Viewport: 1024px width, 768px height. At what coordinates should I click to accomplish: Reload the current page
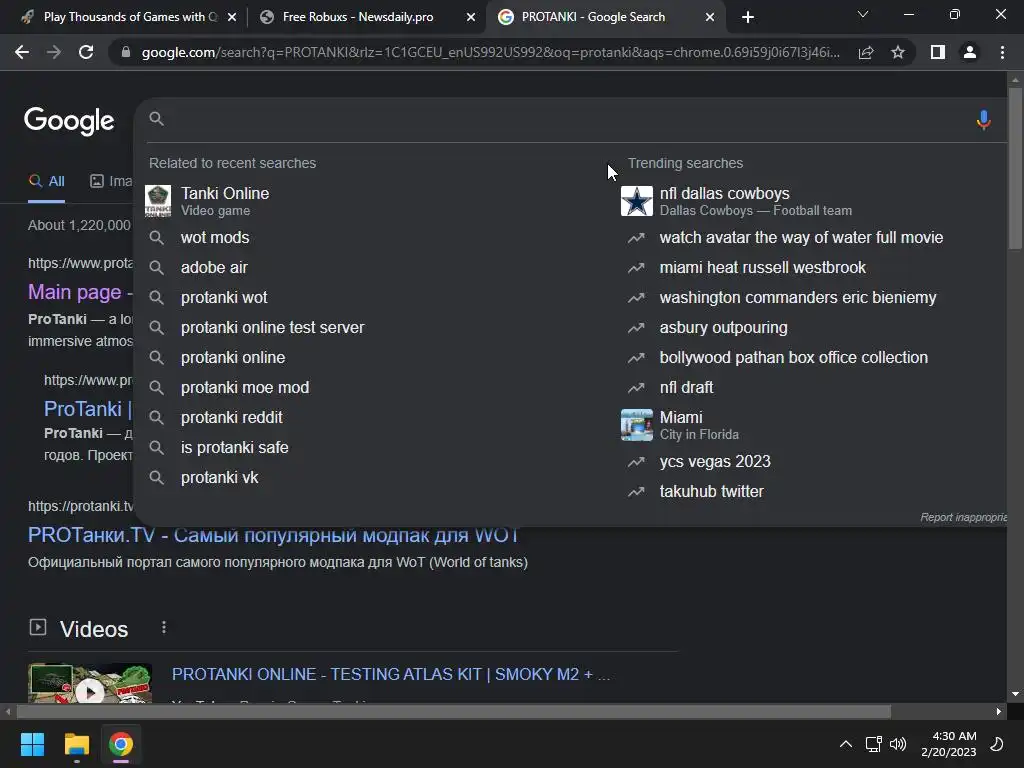(x=86, y=52)
